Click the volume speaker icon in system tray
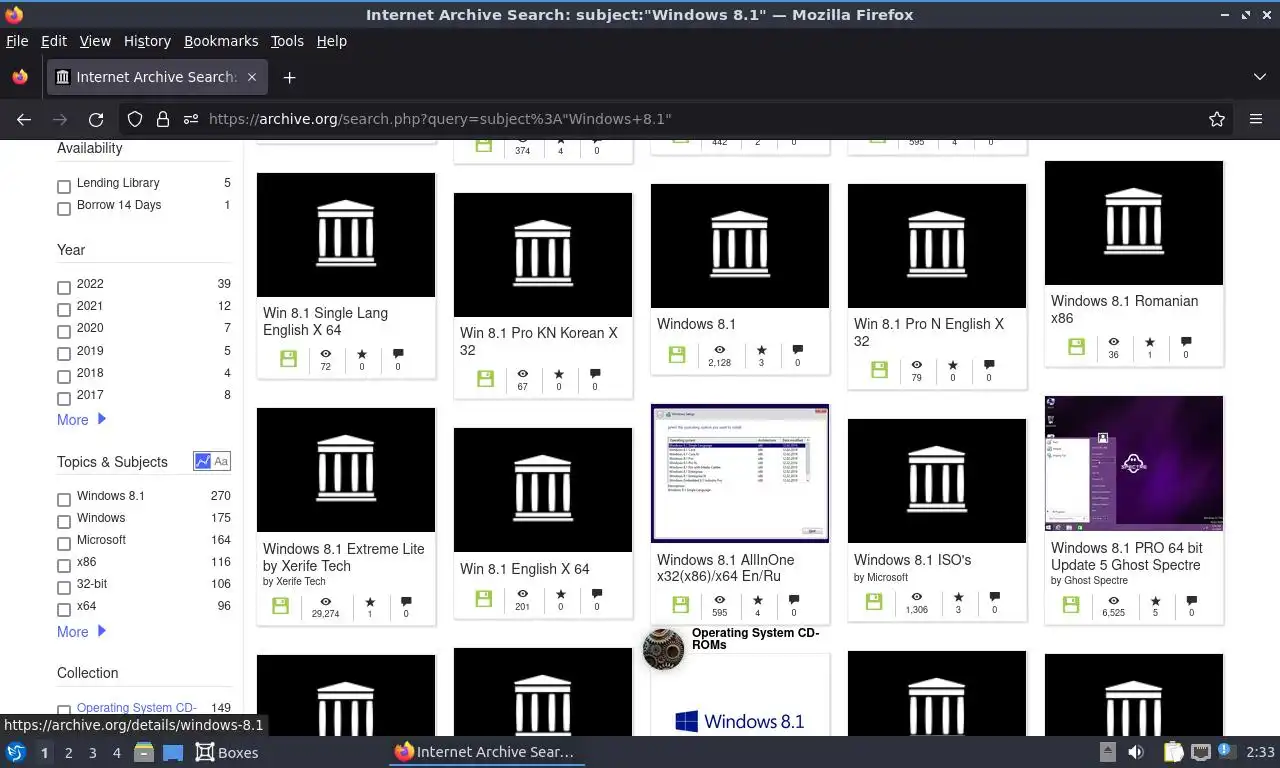 tap(1136, 752)
